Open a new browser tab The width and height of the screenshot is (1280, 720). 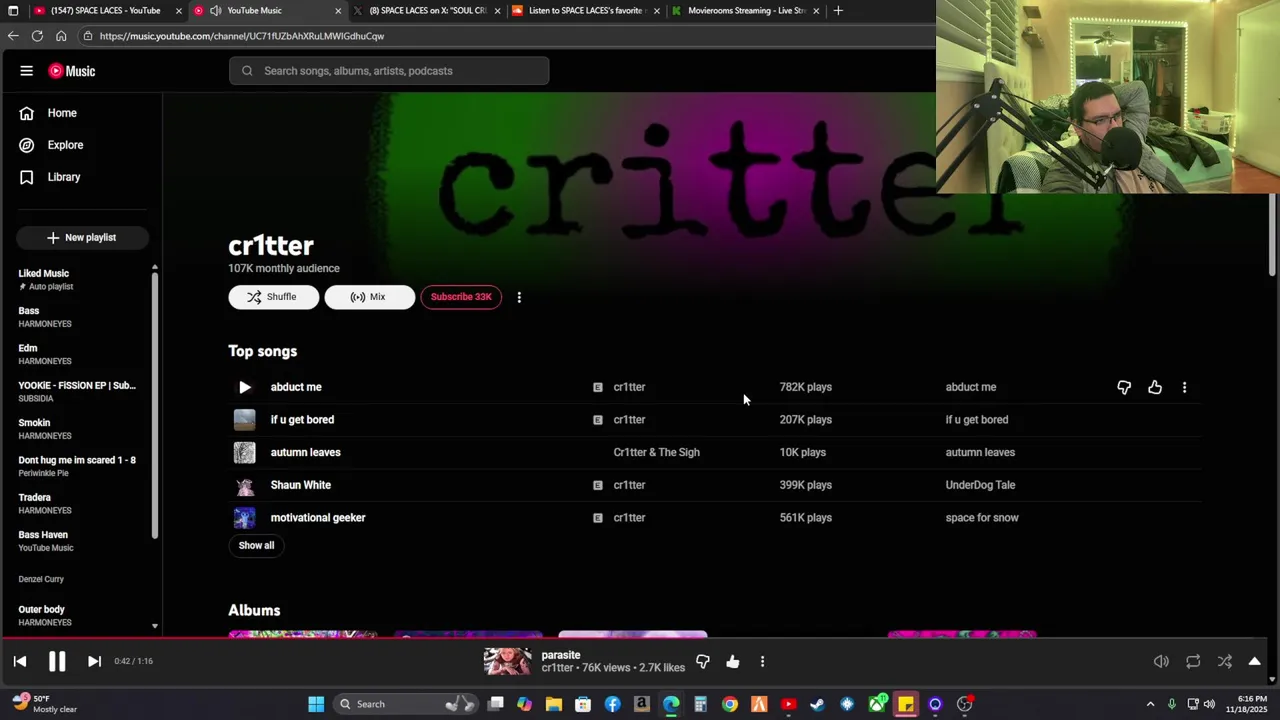[x=838, y=10]
